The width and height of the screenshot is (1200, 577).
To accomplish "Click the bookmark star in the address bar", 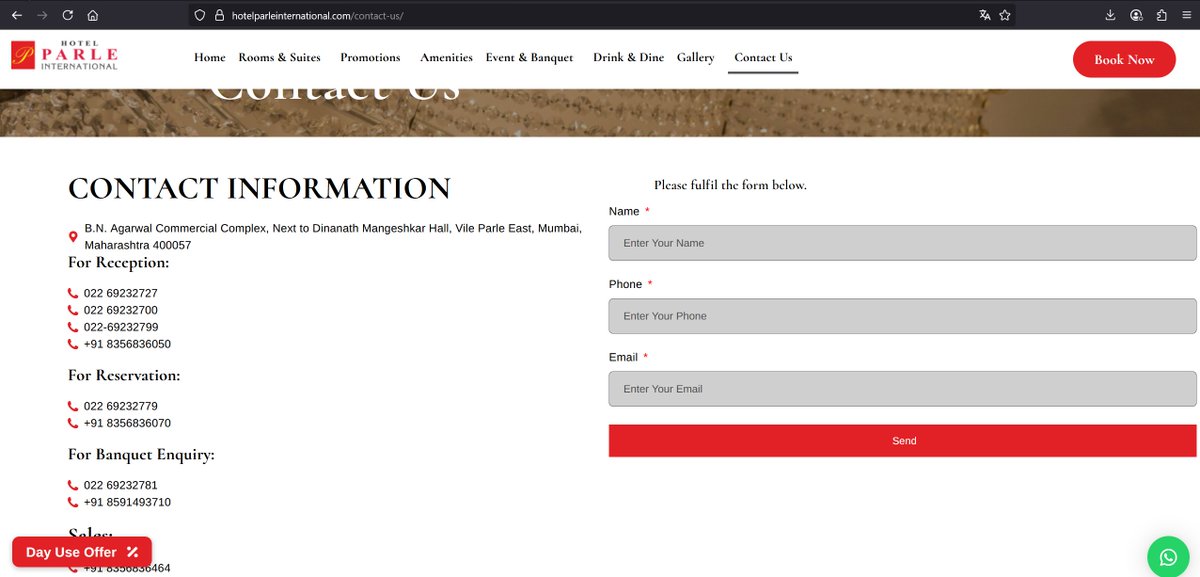I will click(x=1005, y=15).
